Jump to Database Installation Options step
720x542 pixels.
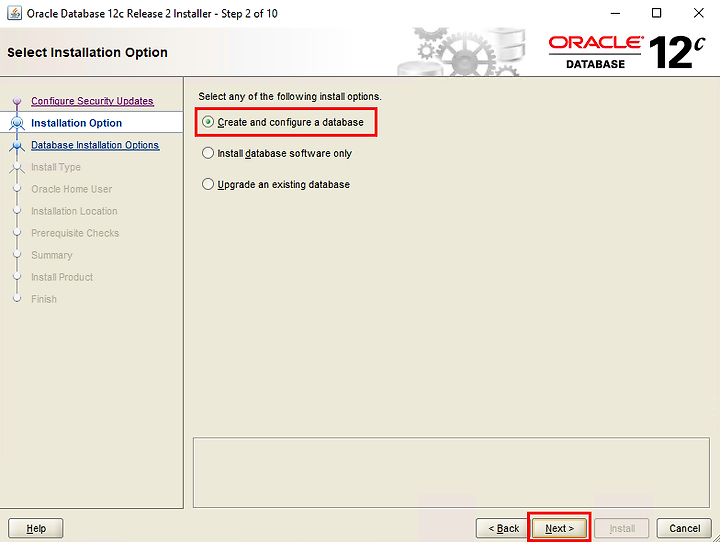[95, 145]
